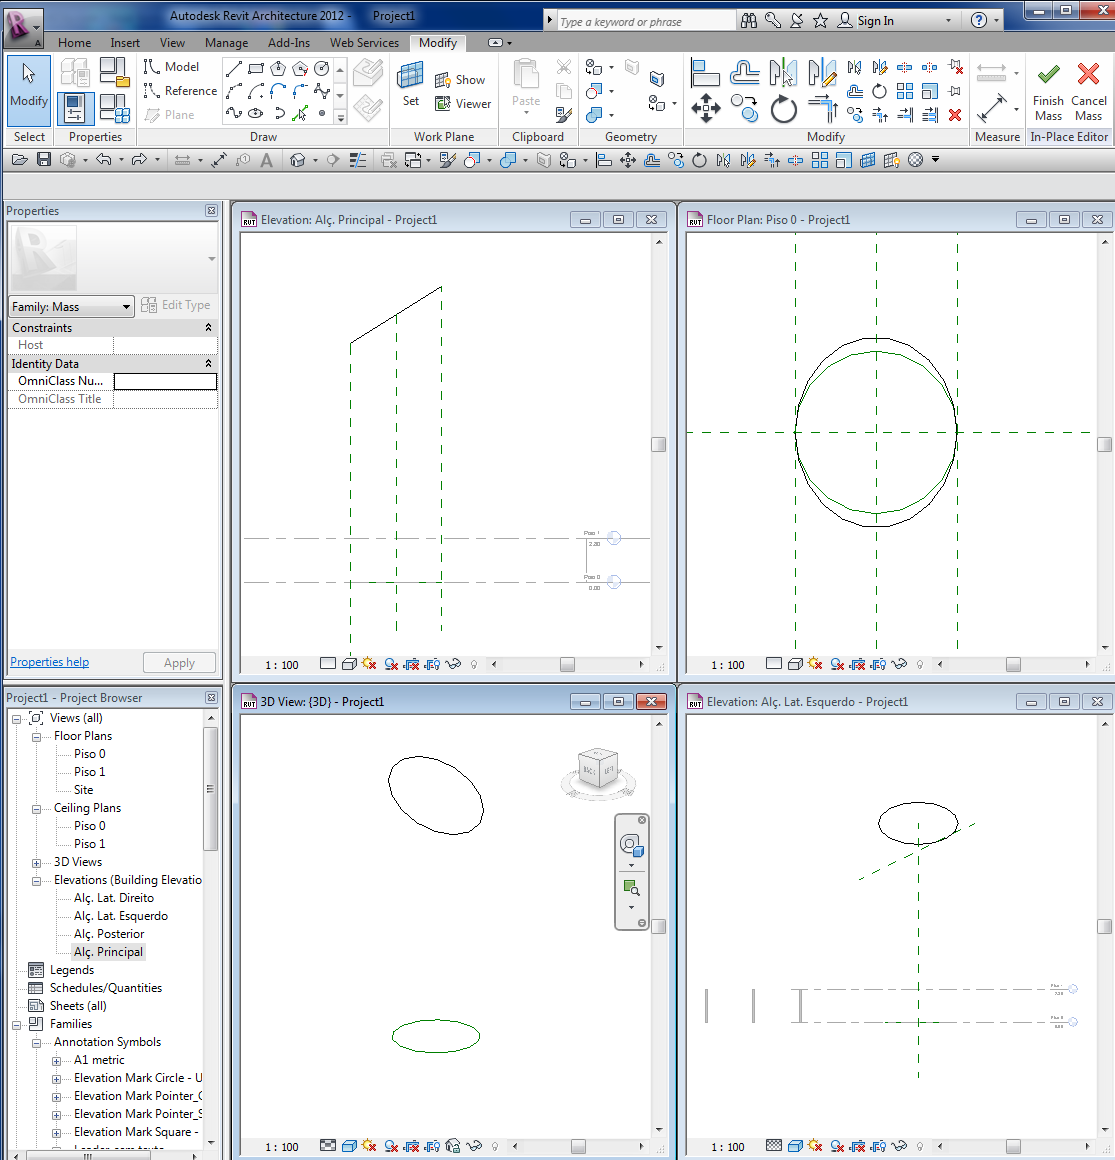Screen dimensions: 1115x1160
Task: Click the Save icon in quick access toolbar
Action: click(x=43, y=160)
